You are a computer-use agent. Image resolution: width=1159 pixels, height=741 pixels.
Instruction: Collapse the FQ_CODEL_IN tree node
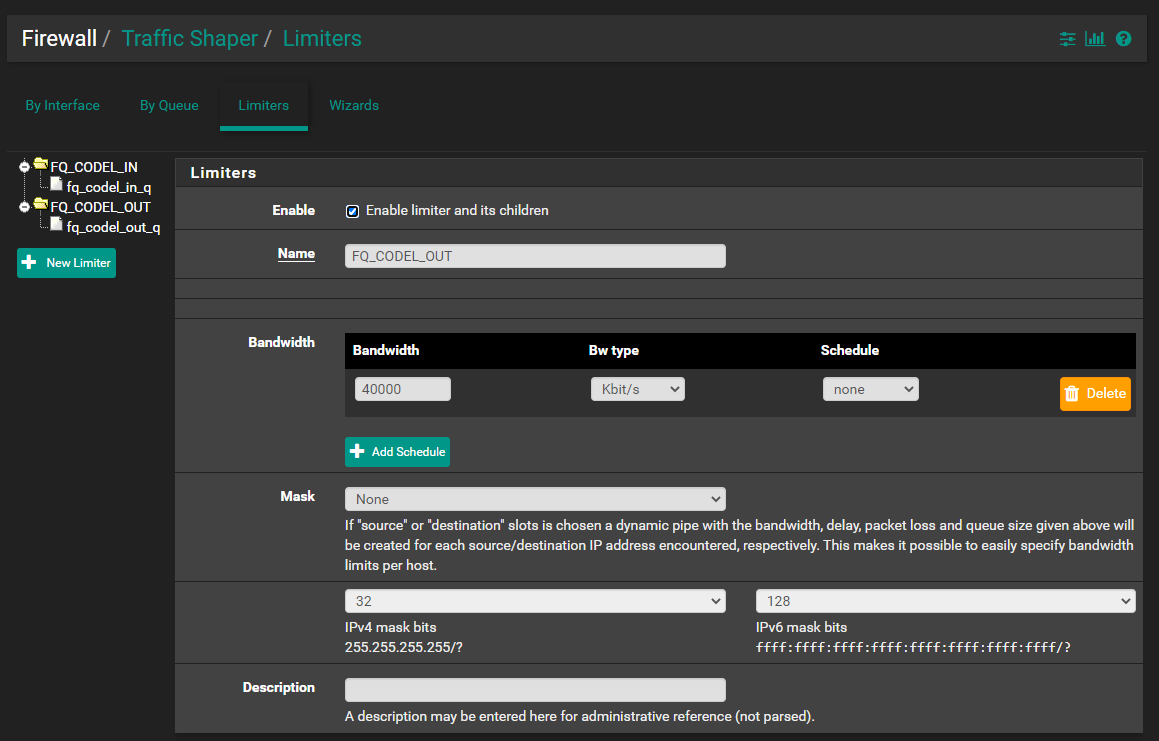[24, 167]
